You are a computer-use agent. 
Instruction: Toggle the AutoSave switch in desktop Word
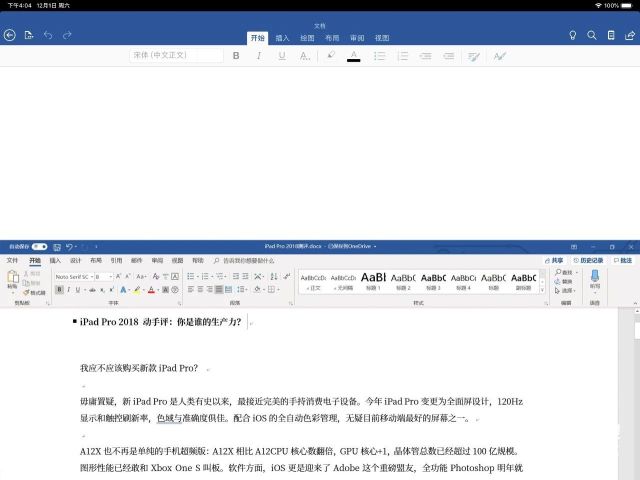[x=40, y=247]
